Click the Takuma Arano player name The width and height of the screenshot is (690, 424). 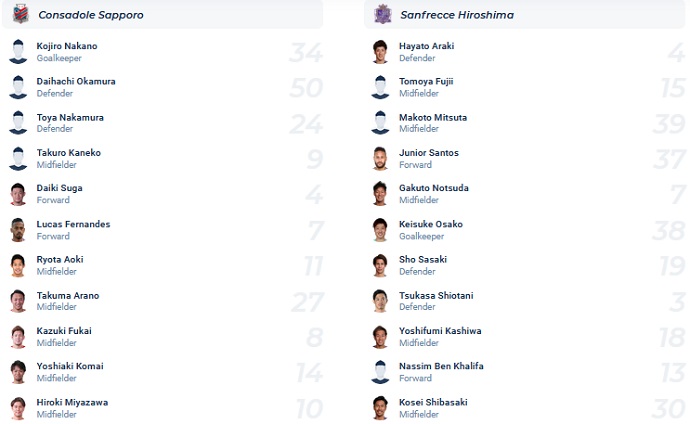tap(68, 296)
